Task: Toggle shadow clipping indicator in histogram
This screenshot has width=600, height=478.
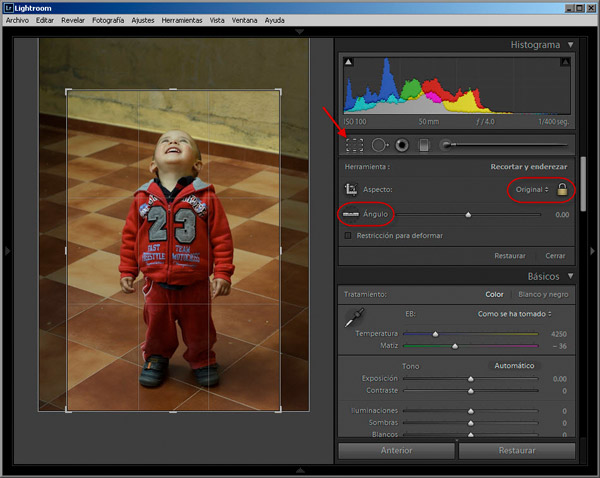Action: pyautogui.click(x=348, y=62)
